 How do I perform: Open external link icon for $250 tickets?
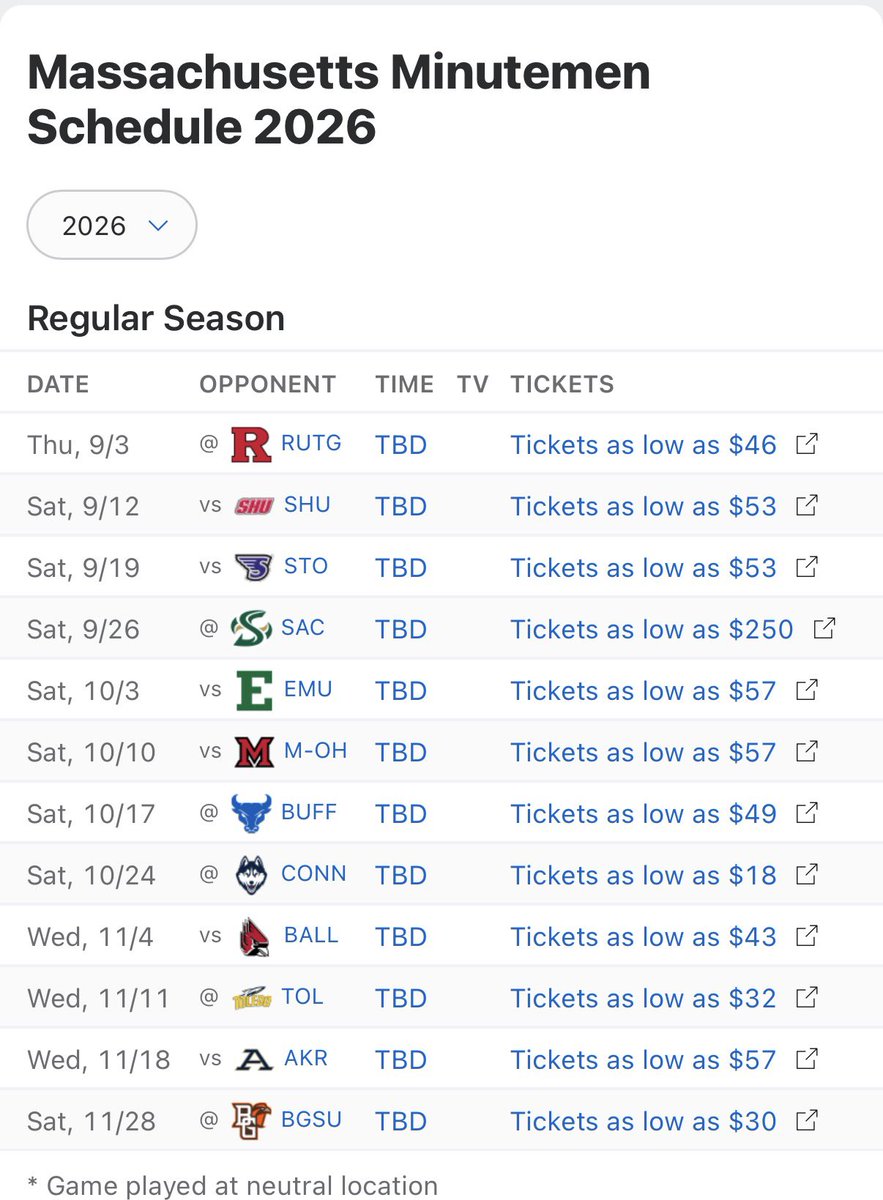(x=824, y=628)
